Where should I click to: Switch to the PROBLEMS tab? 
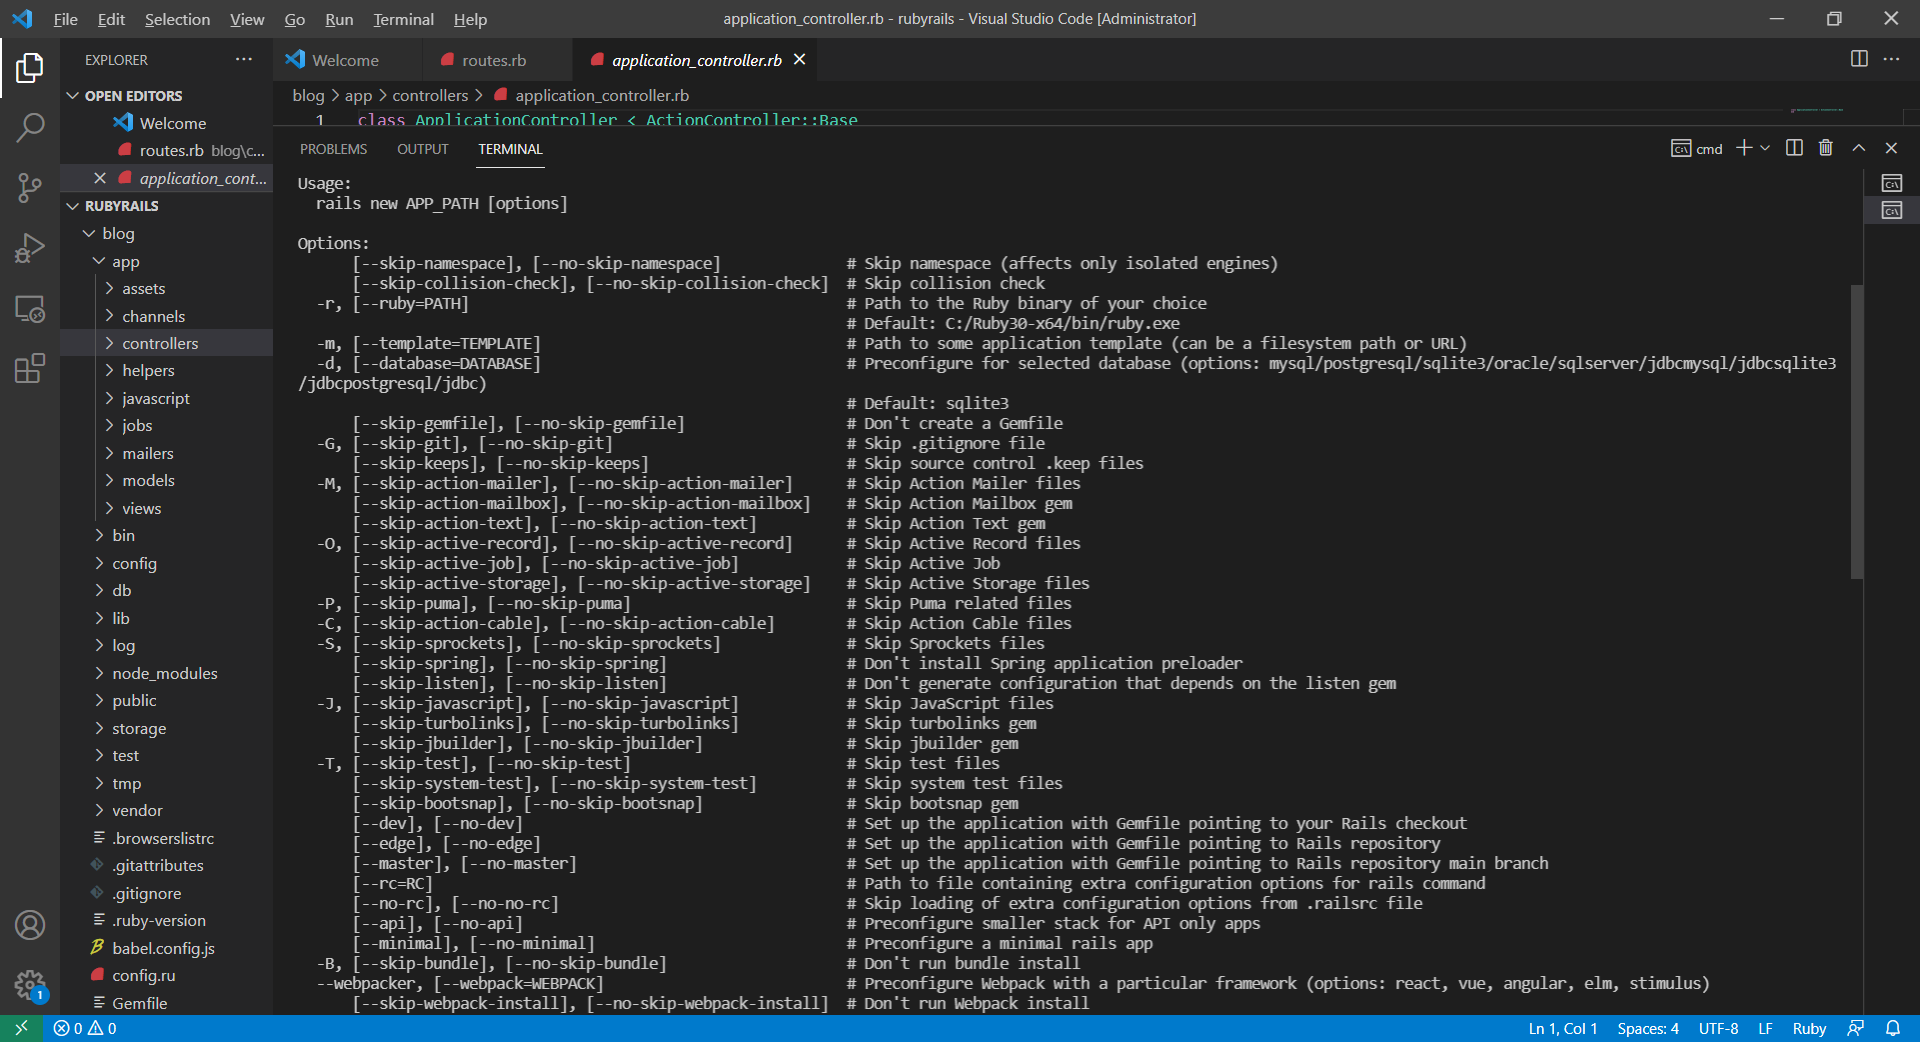[334, 149]
